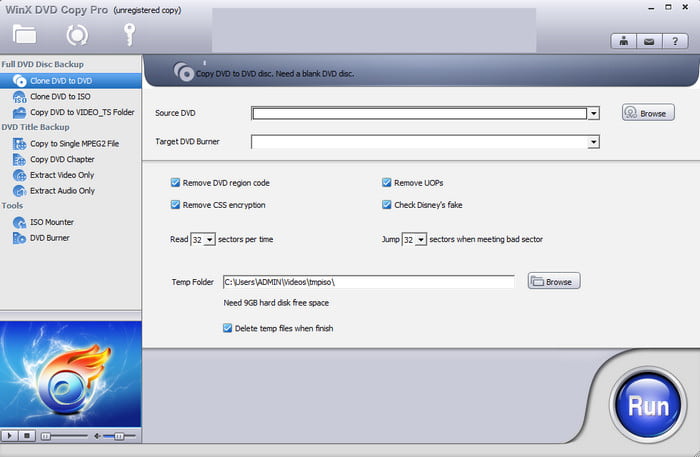This screenshot has width=700, height=457.
Task: Click the Copy DVD to VIDEO_TS Folder icon
Action: click(x=19, y=112)
